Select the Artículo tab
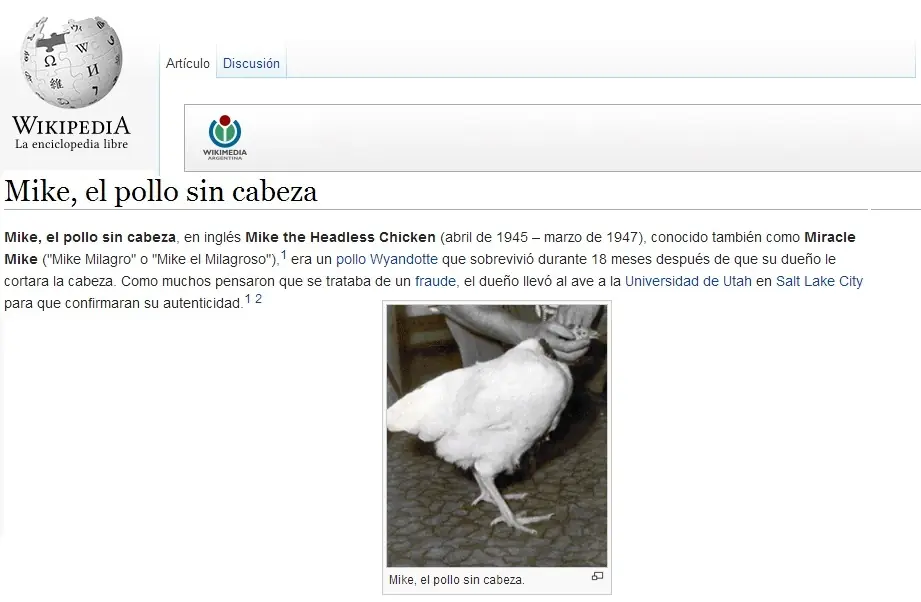Screen dimensions: 921x602 pos(188,63)
